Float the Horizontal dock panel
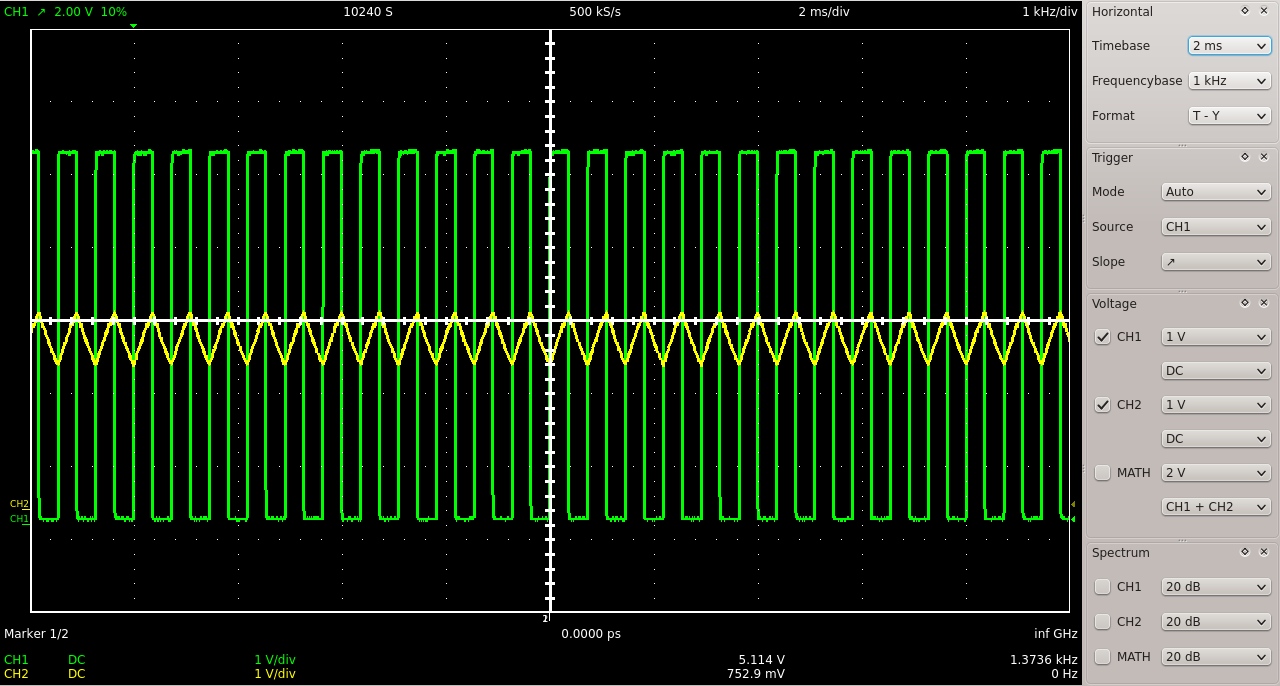Screen dimensions: 1280x686 (x=1245, y=11)
